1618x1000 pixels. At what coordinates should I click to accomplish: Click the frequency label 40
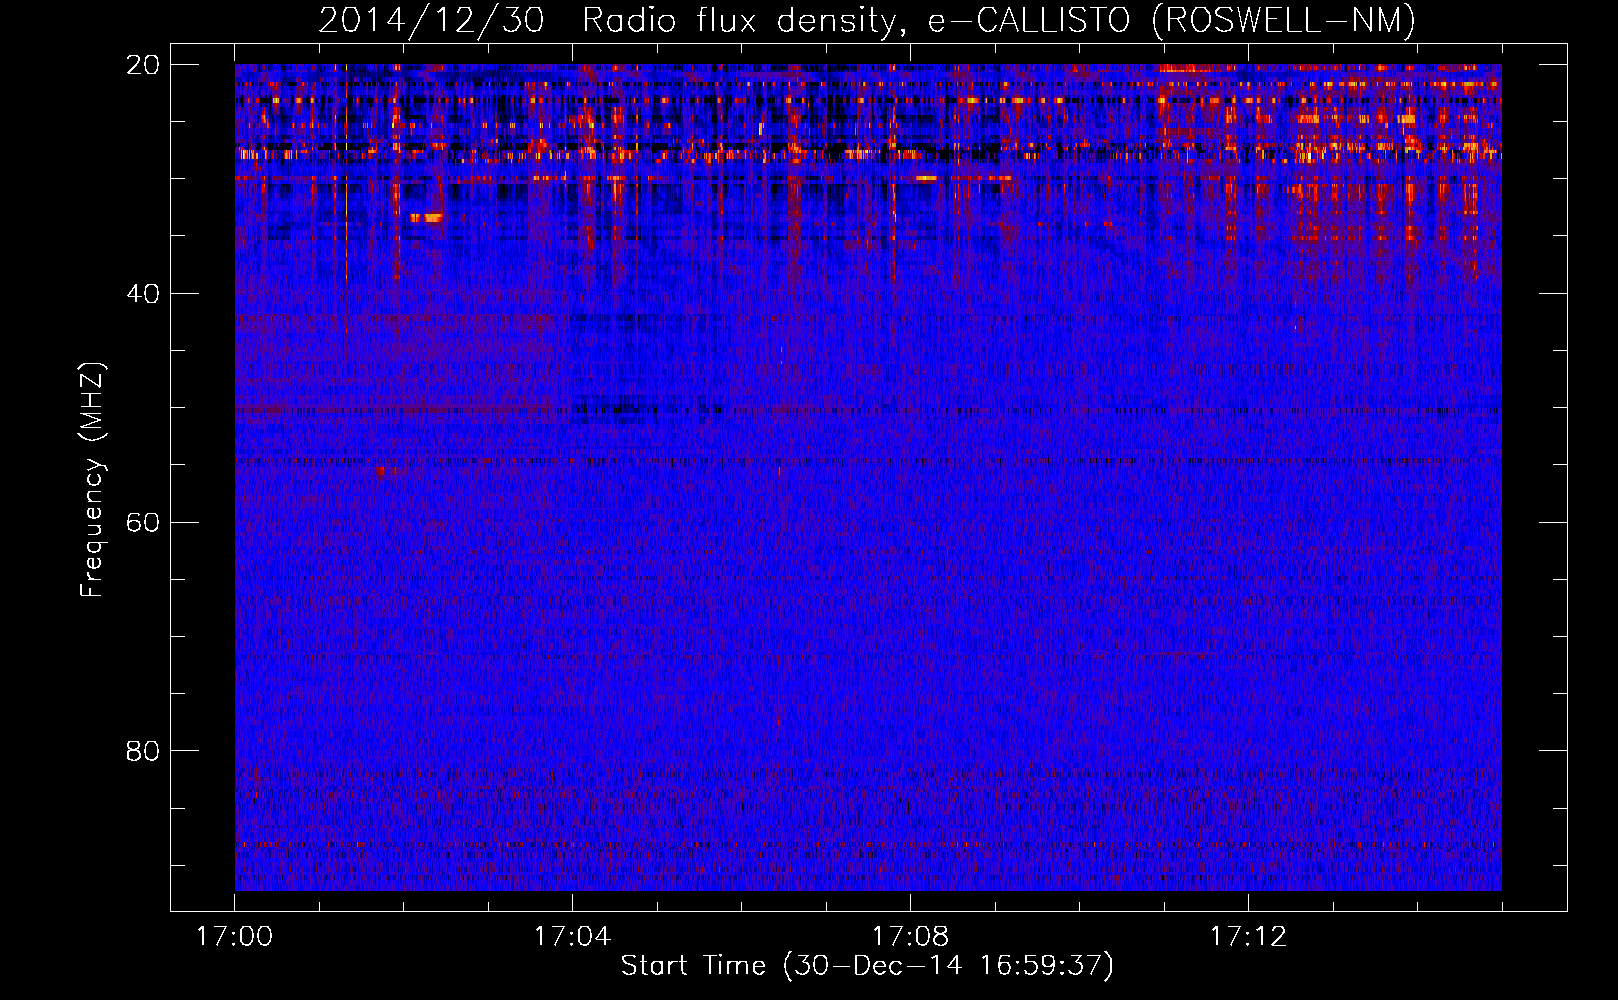(143, 294)
